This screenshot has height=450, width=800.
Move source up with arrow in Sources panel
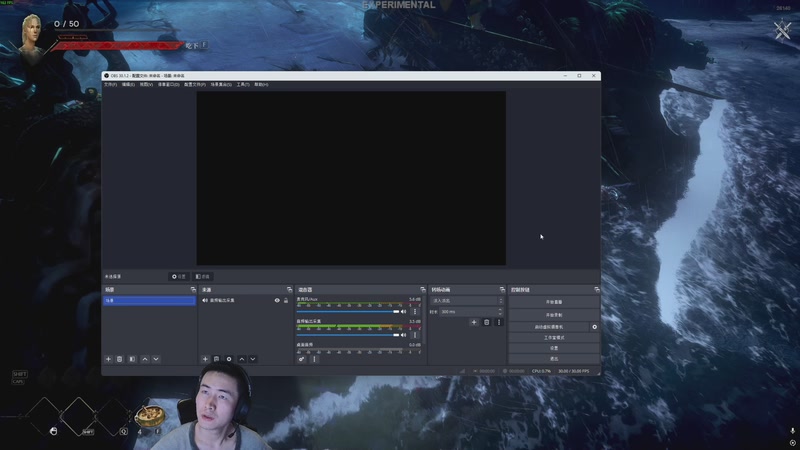tap(242, 359)
